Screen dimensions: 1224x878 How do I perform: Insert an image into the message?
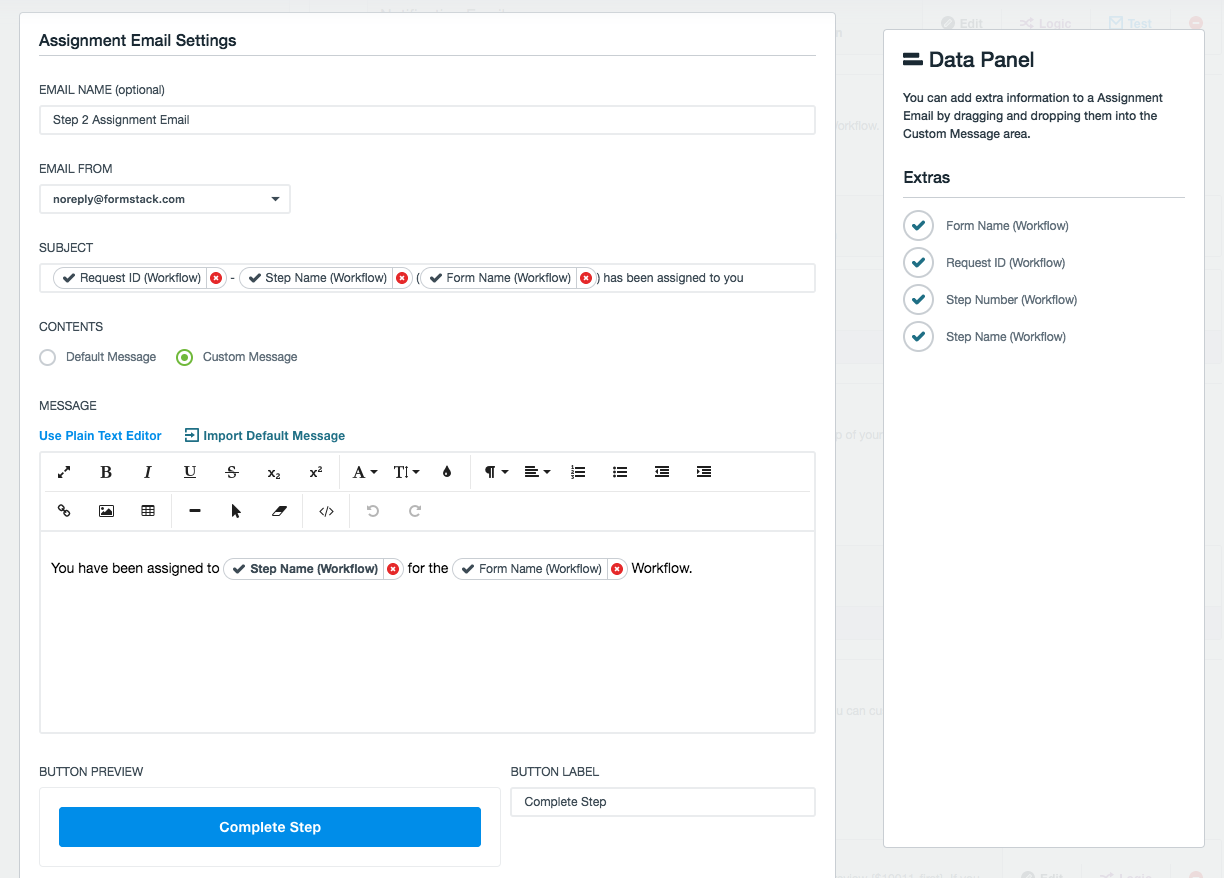pos(106,511)
